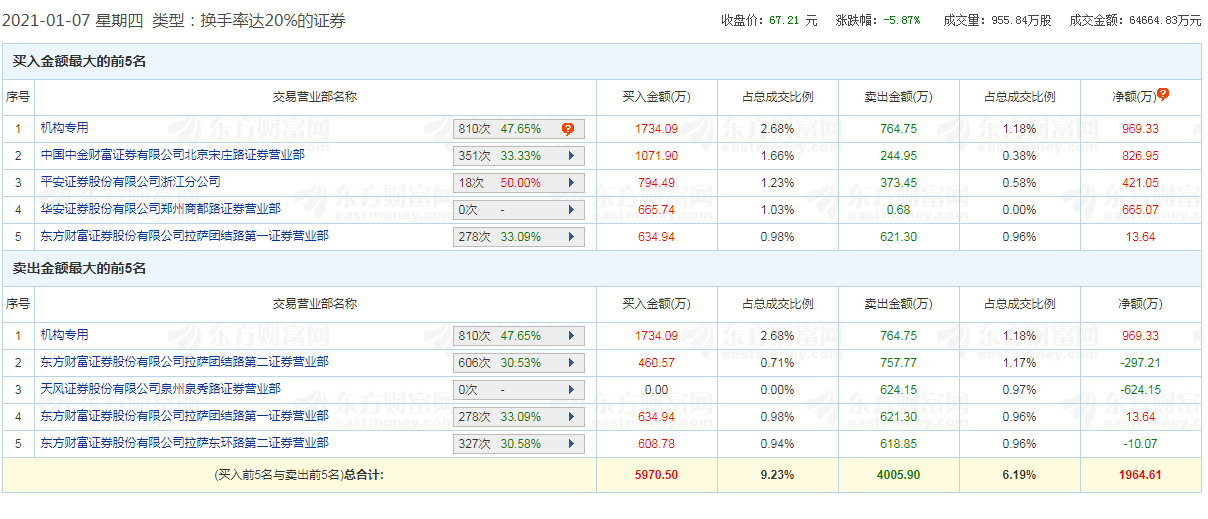Screen dimensions: 1208x519
Task: Expand the arrow in the 拉萨团结路第二证券营业部 row
Action: tap(571, 363)
